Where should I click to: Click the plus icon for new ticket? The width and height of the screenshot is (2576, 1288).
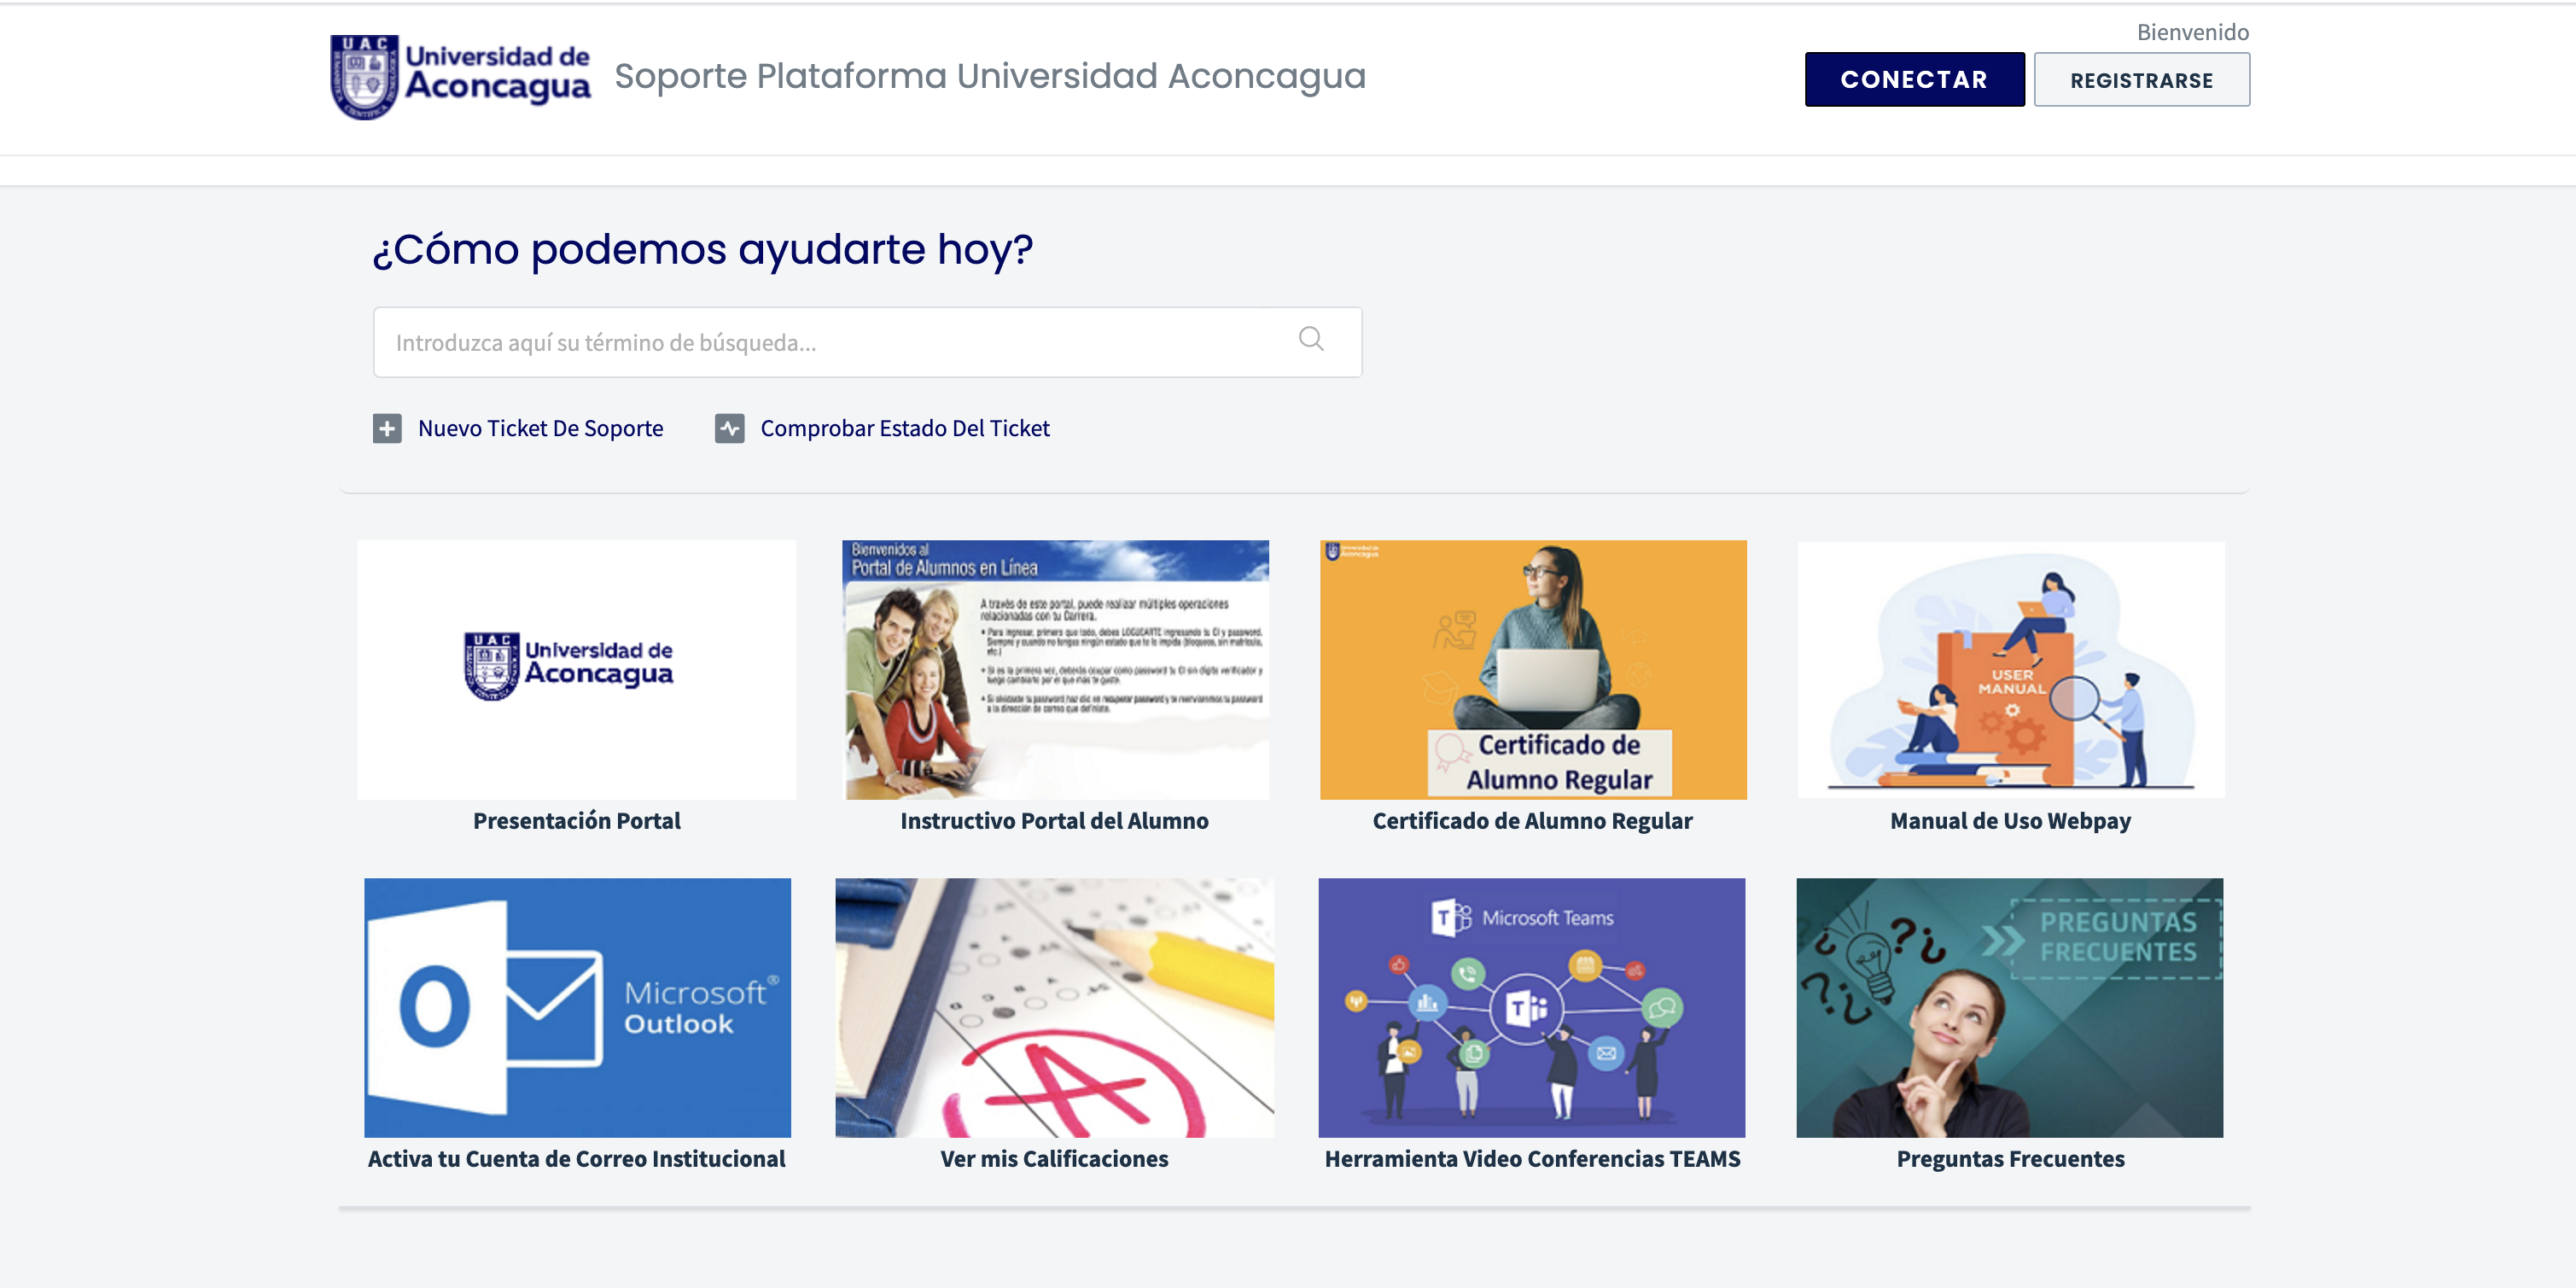[387, 429]
